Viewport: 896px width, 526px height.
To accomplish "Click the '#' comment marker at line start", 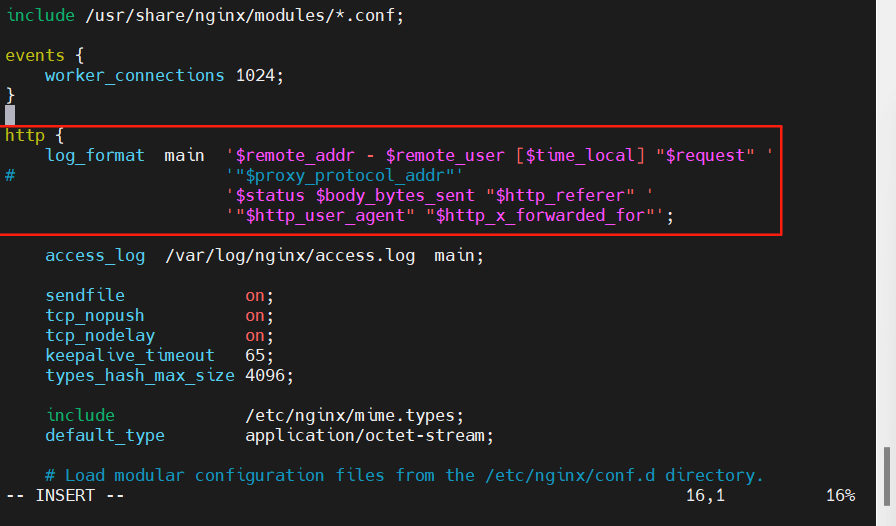I will coord(10,176).
